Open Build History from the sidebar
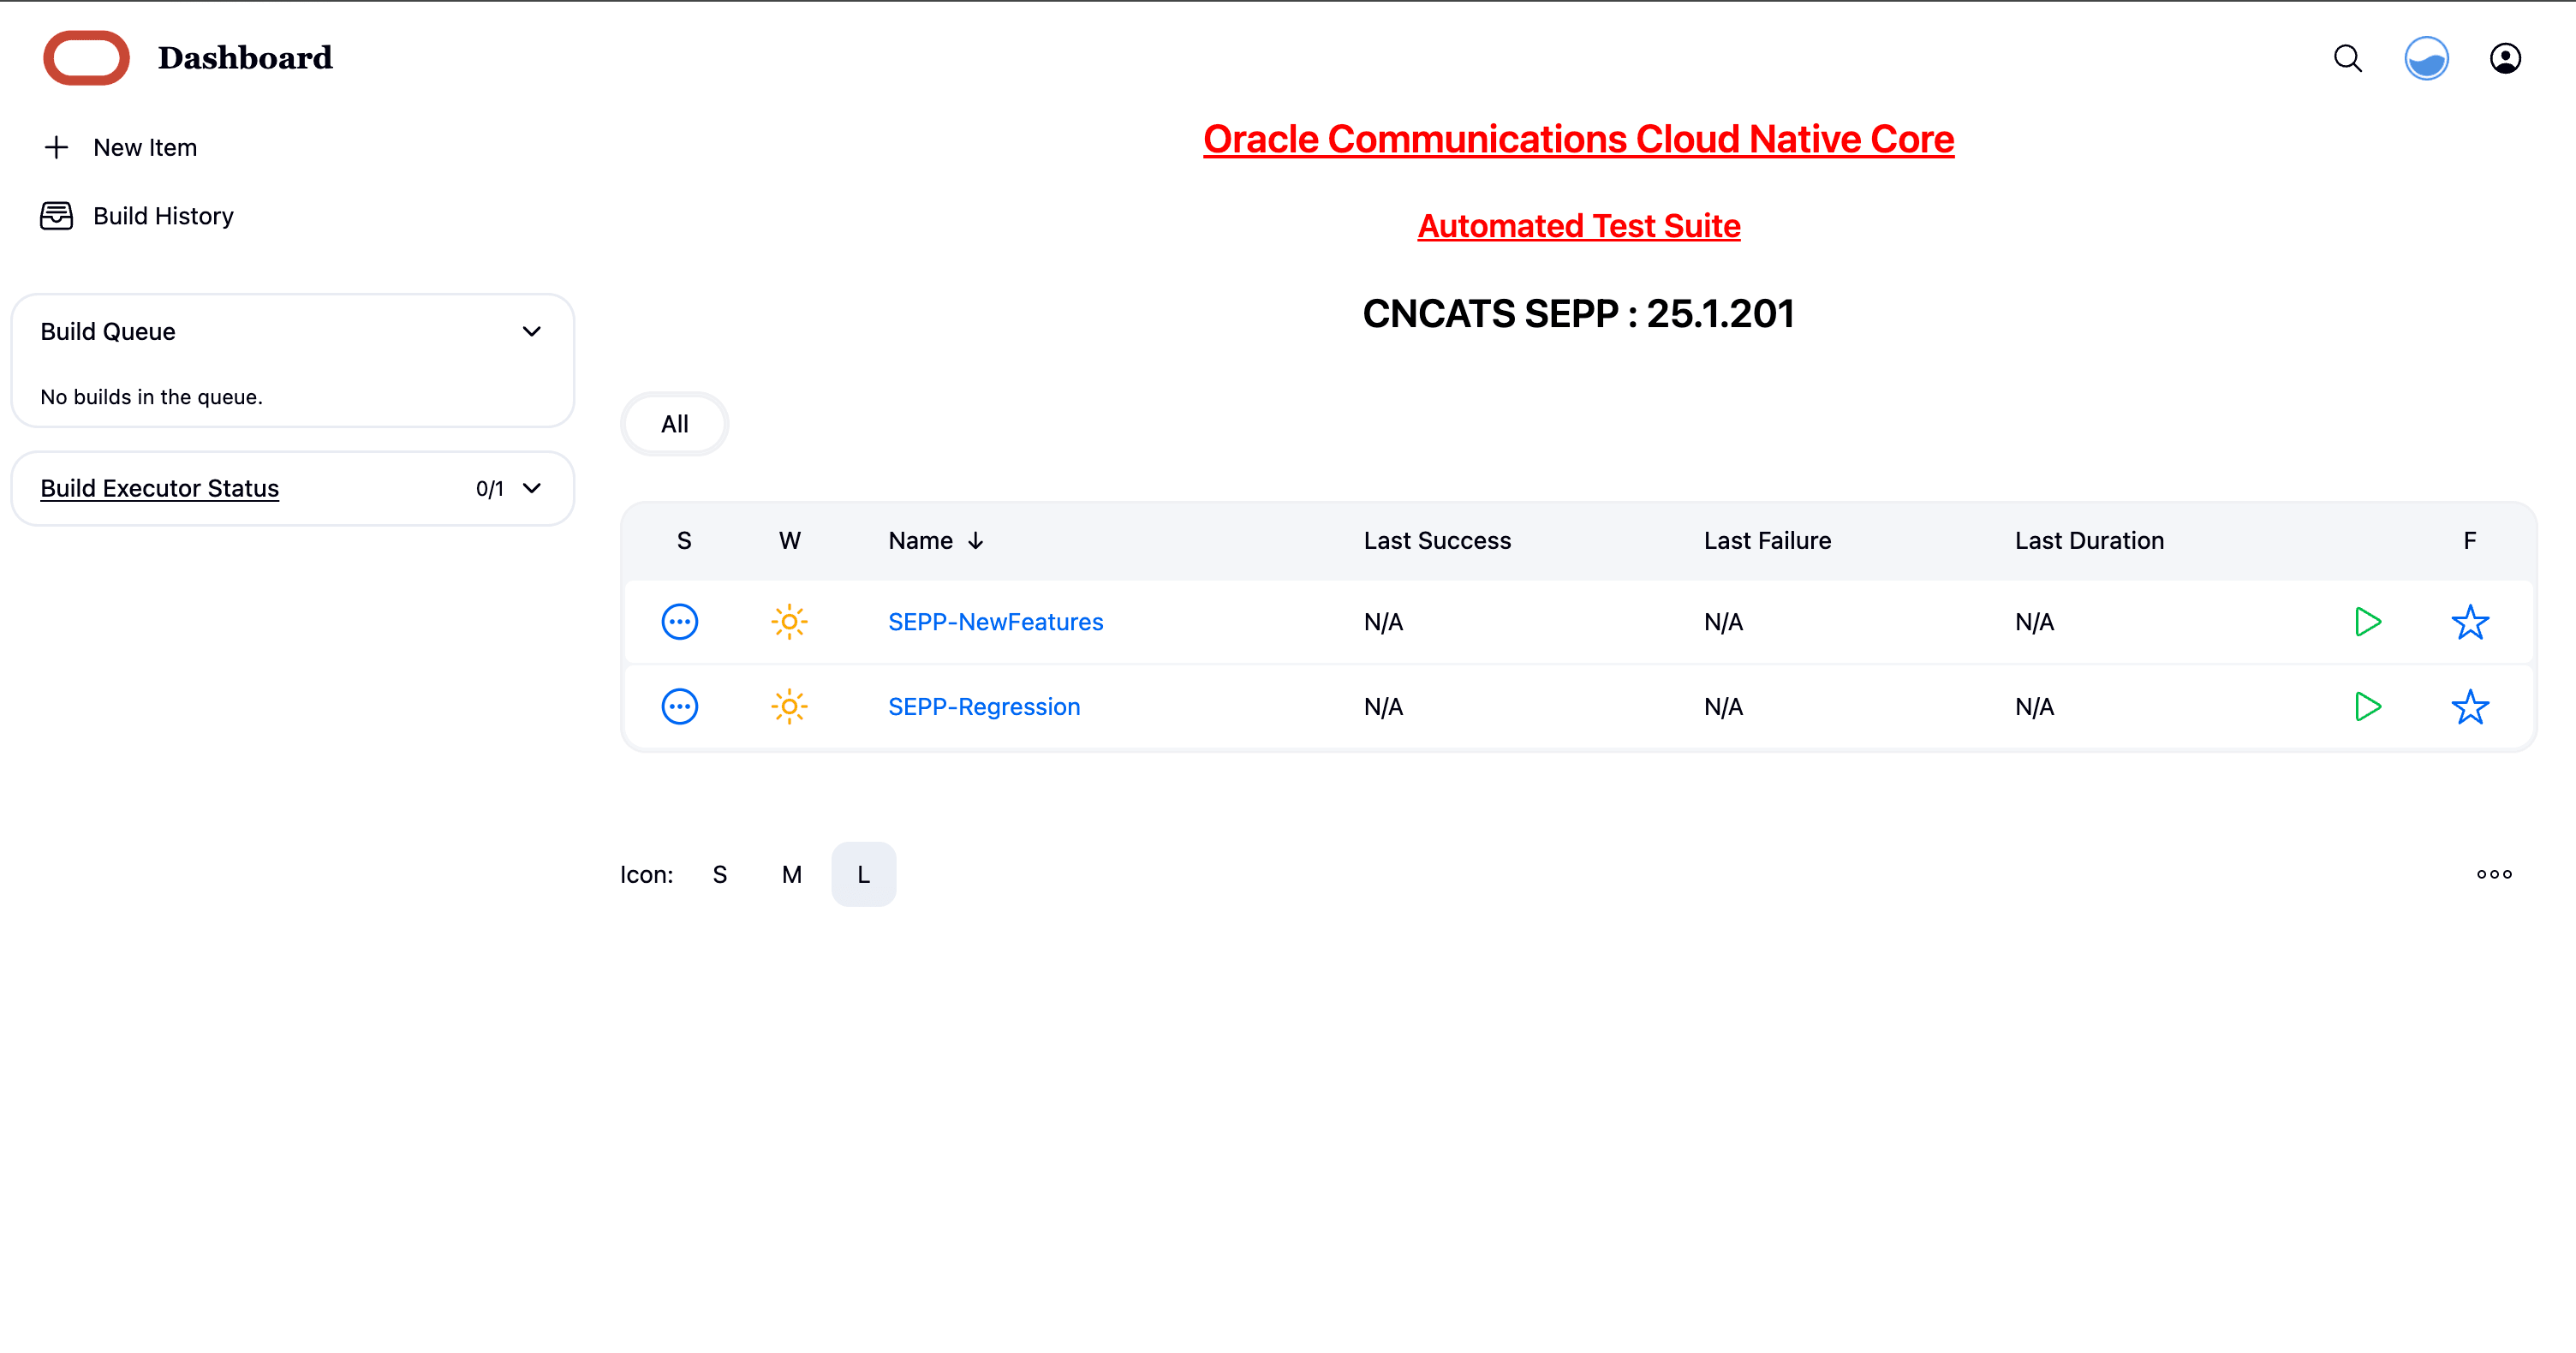This screenshot has height=1353, width=2576. tap(163, 216)
